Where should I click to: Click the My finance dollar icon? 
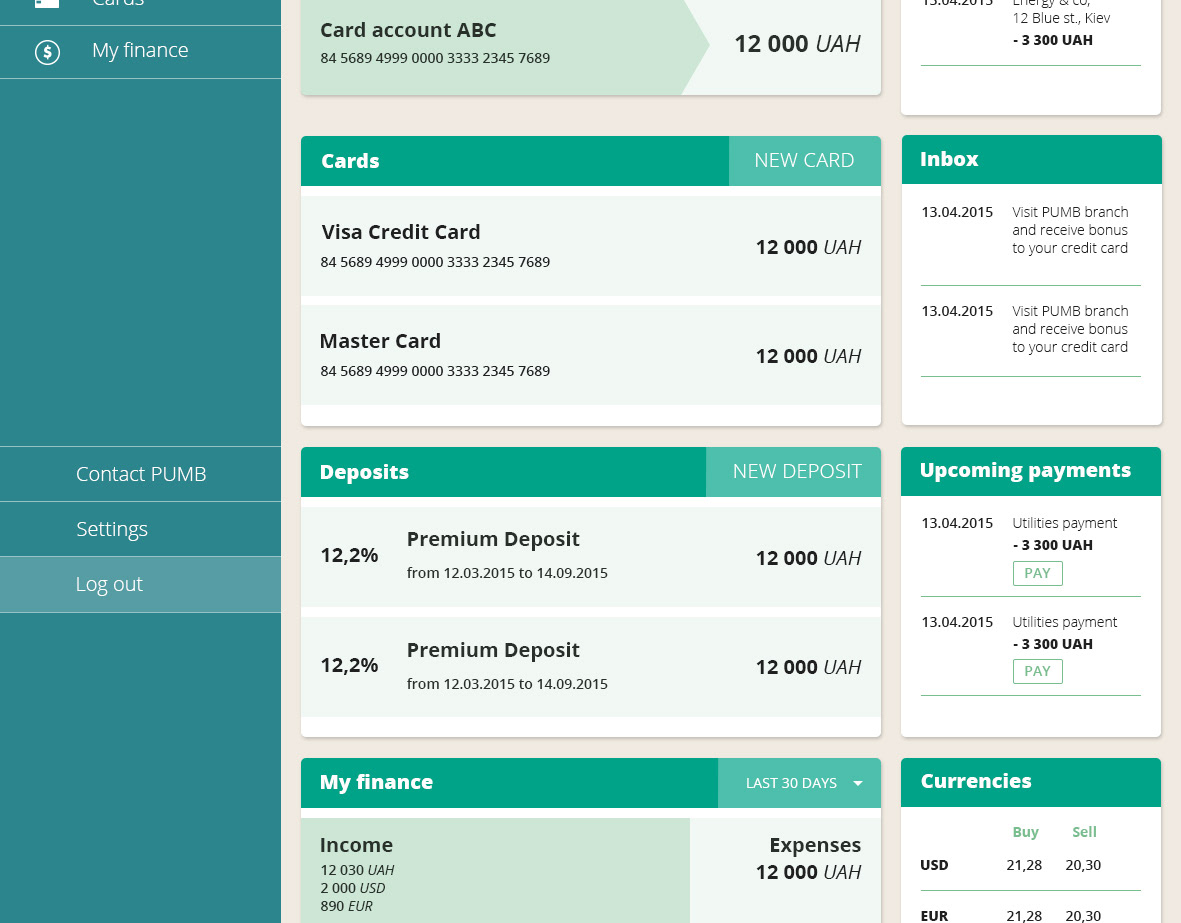coord(47,52)
